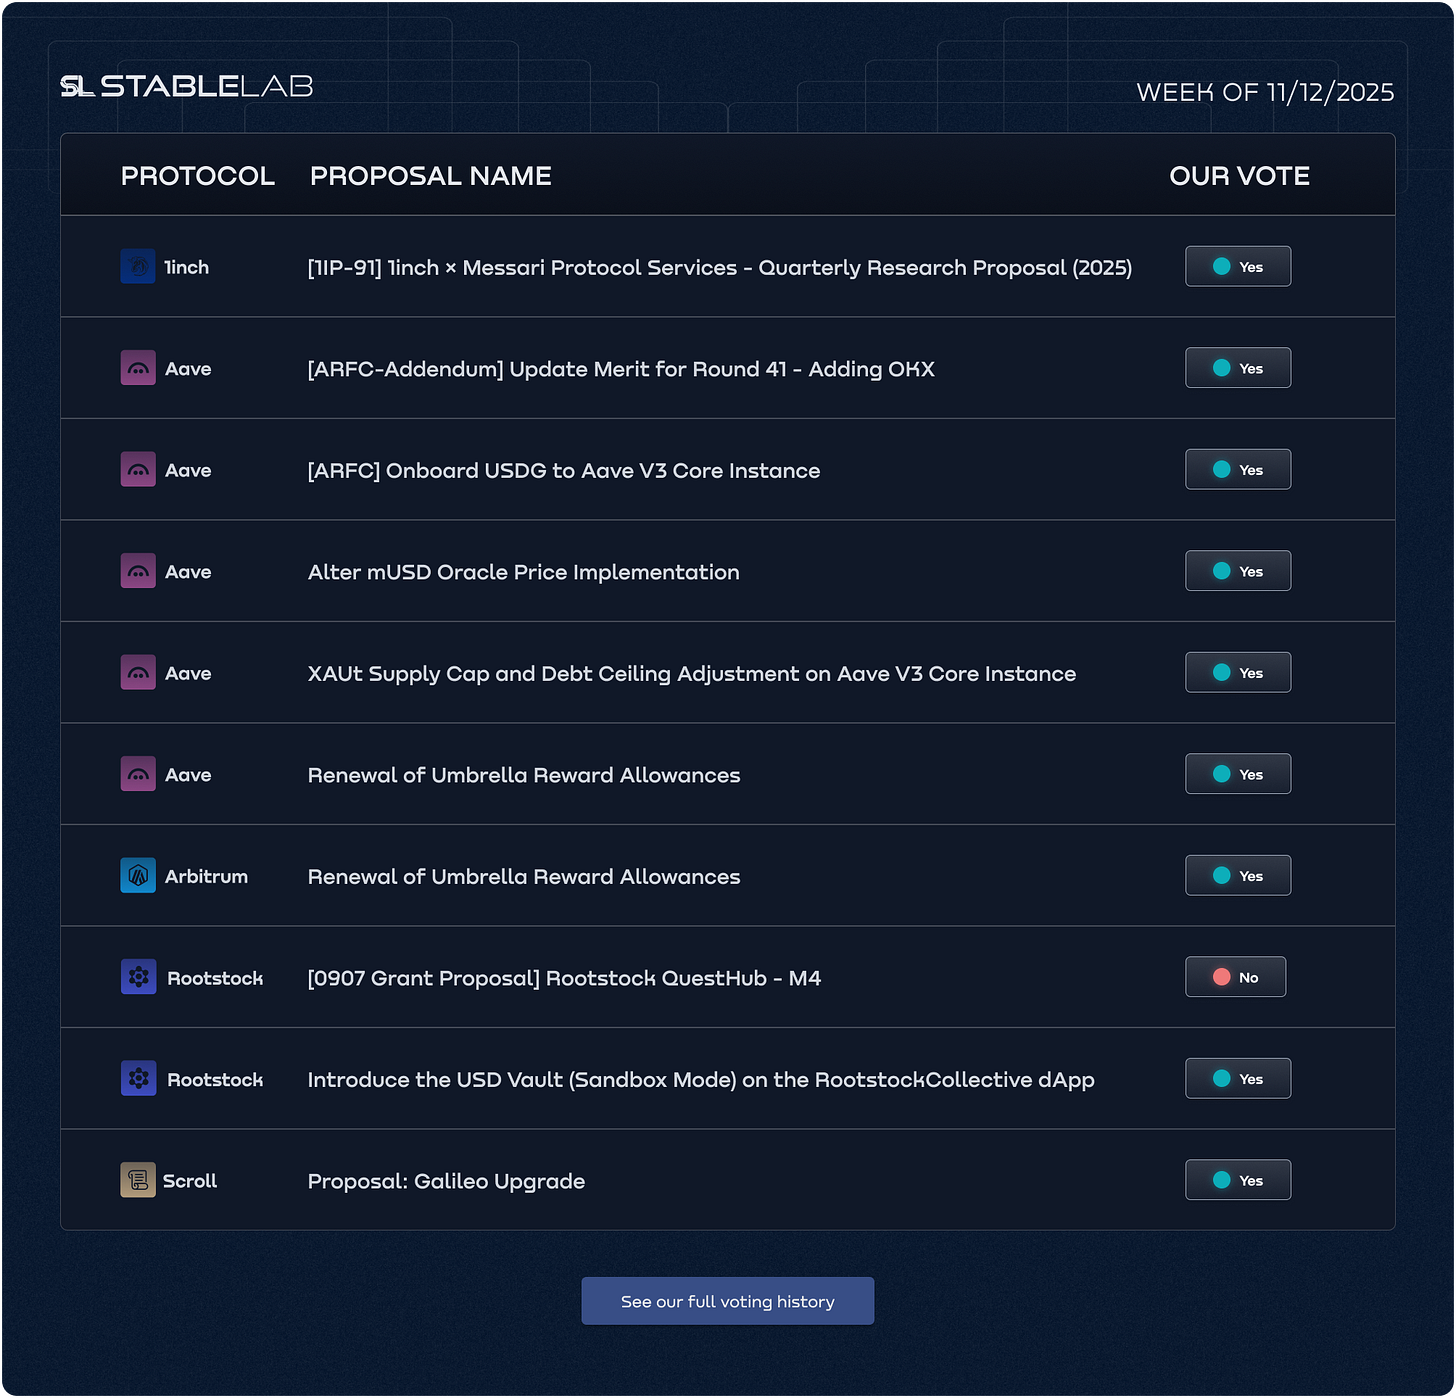Viewport: 1456px width, 1398px height.
Task: Click Yes vote for Update Merit Round 41
Action: click(x=1238, y=368)
